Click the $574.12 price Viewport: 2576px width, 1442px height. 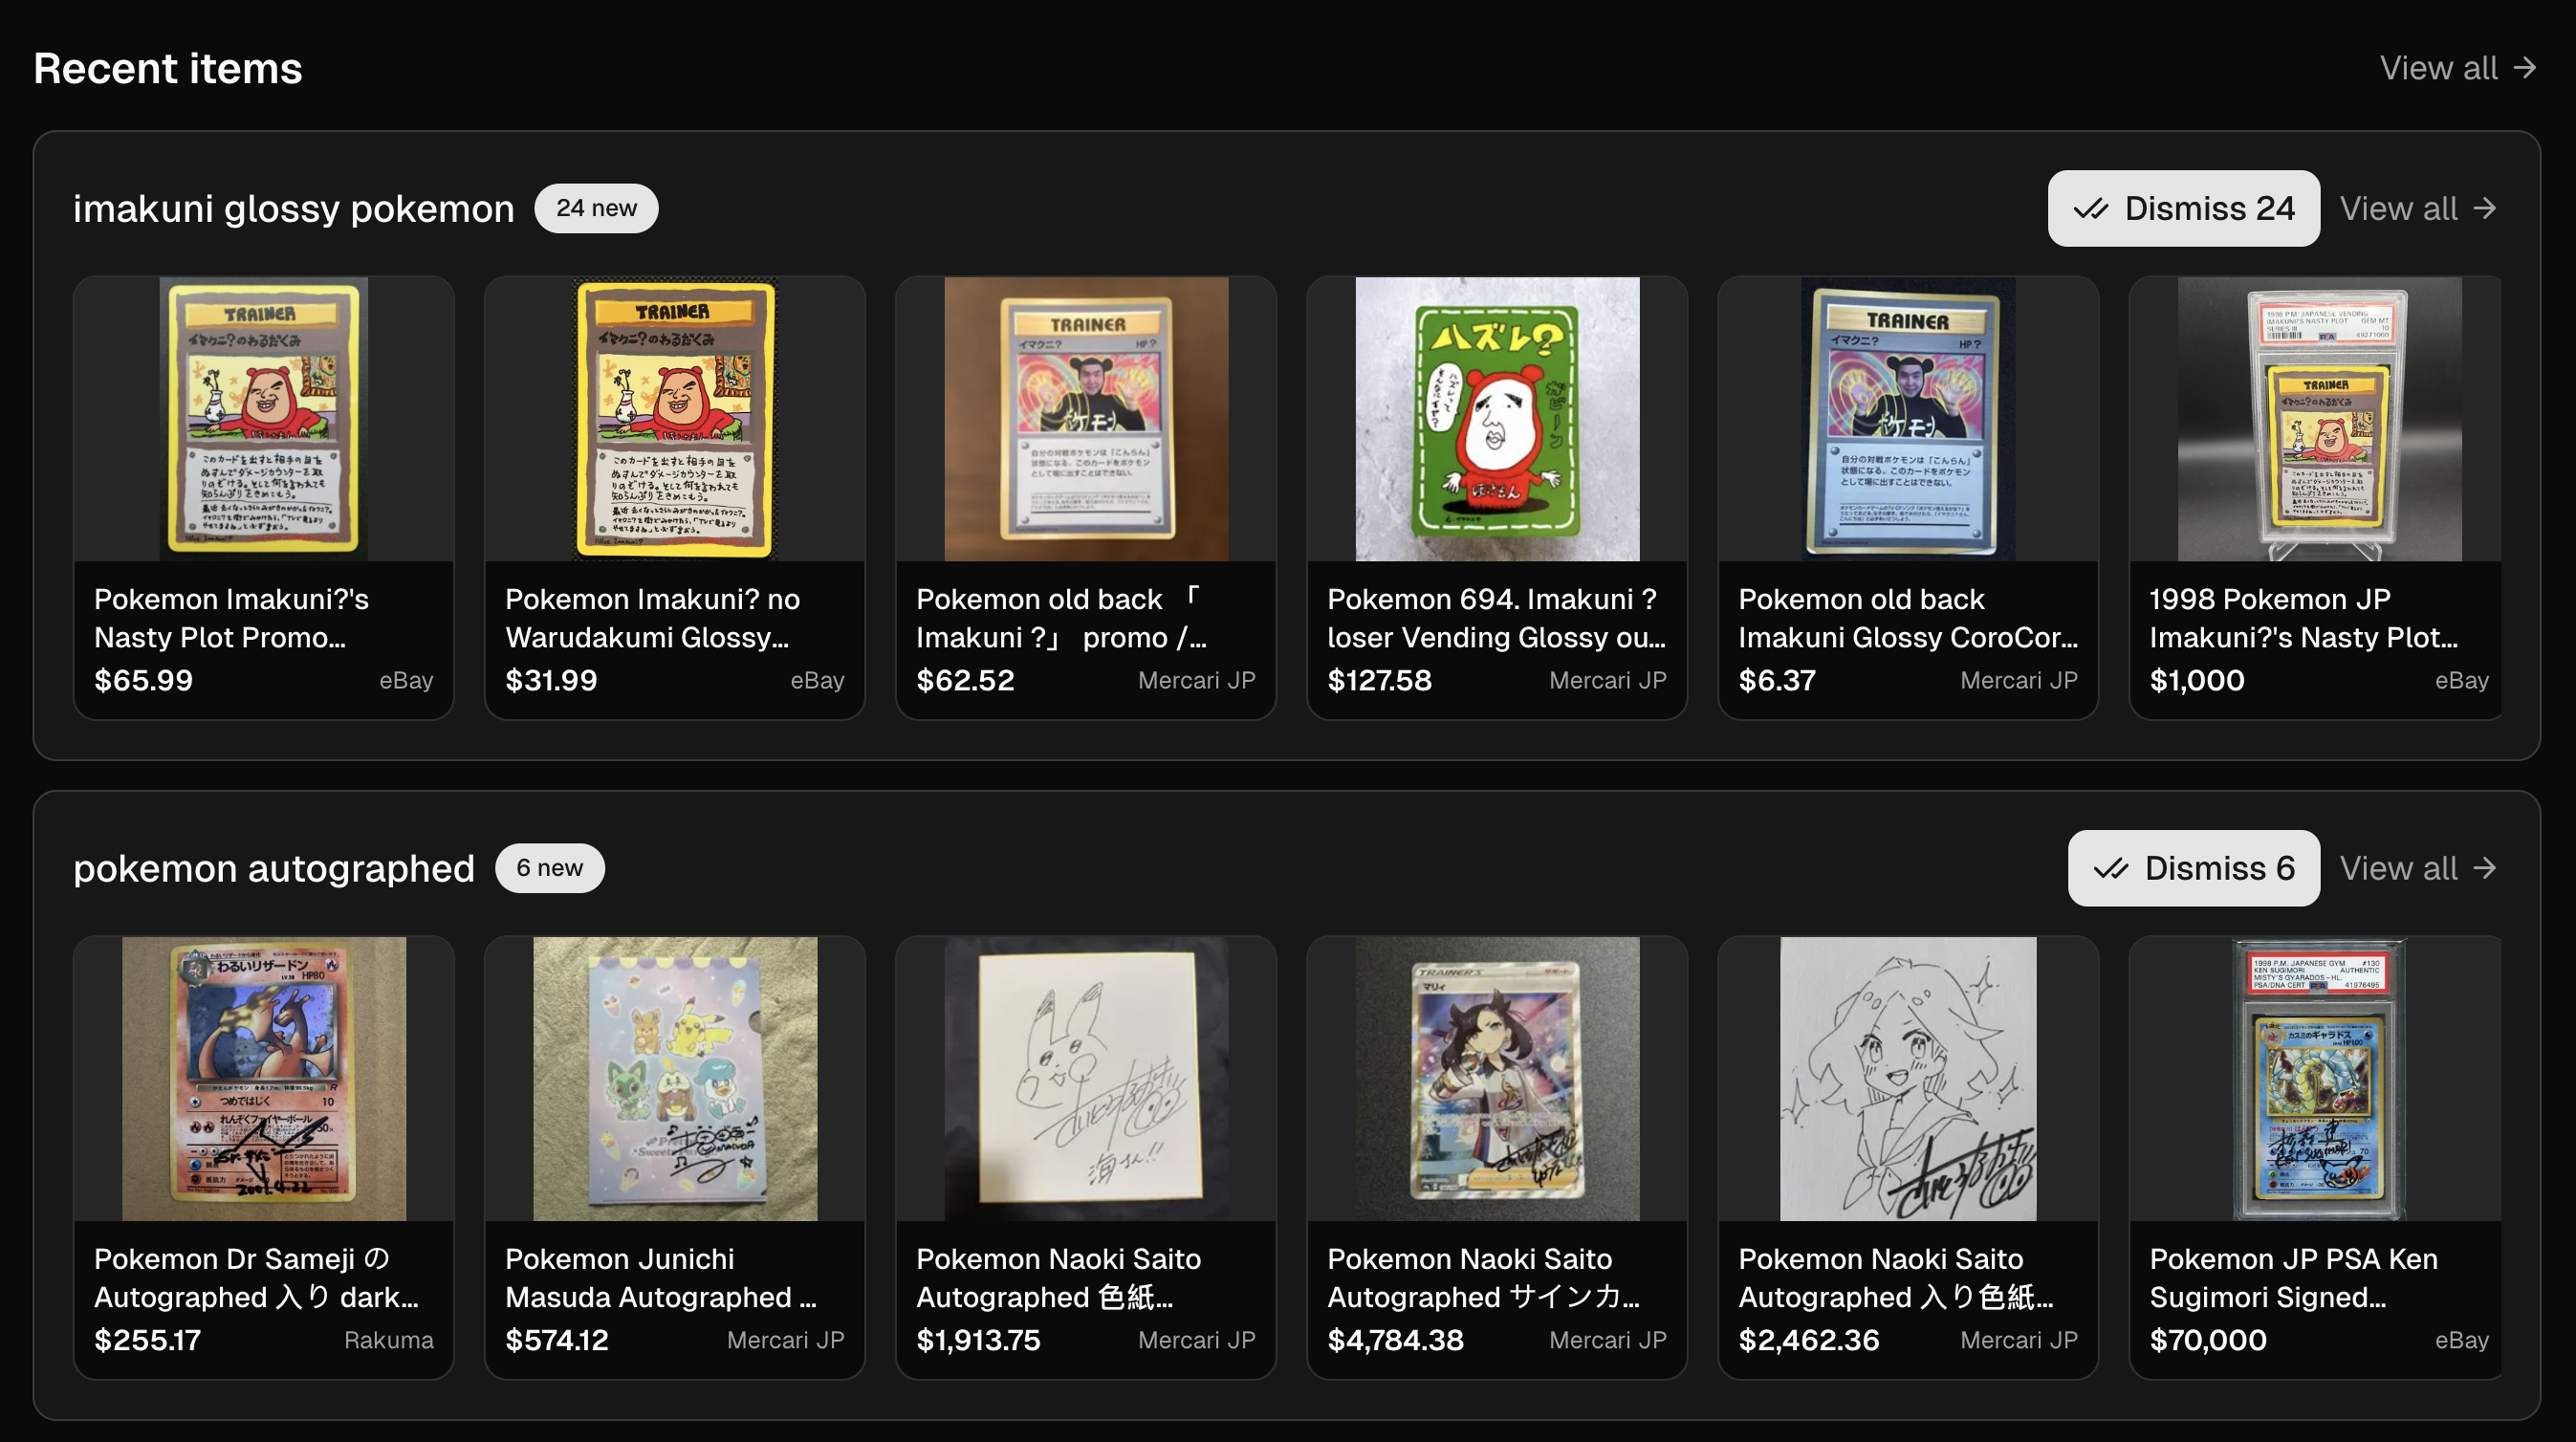click(x=556, y=1340)
